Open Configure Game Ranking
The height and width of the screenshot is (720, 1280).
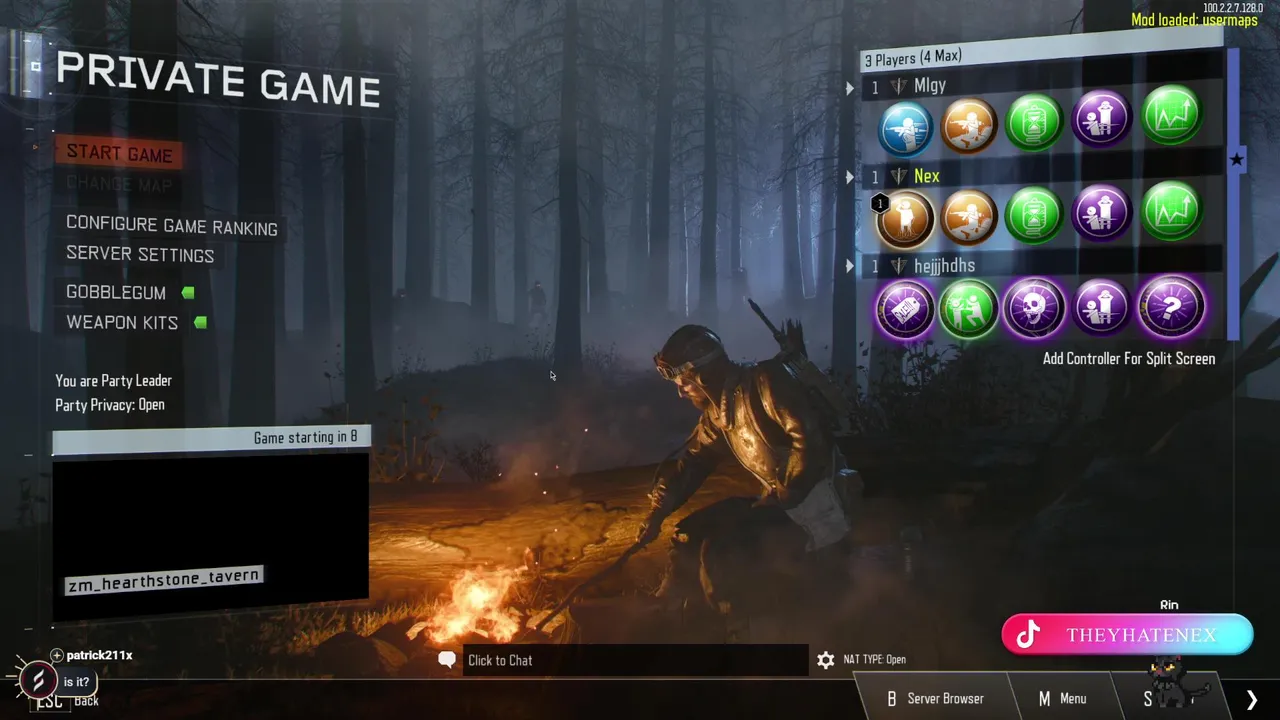172,226
